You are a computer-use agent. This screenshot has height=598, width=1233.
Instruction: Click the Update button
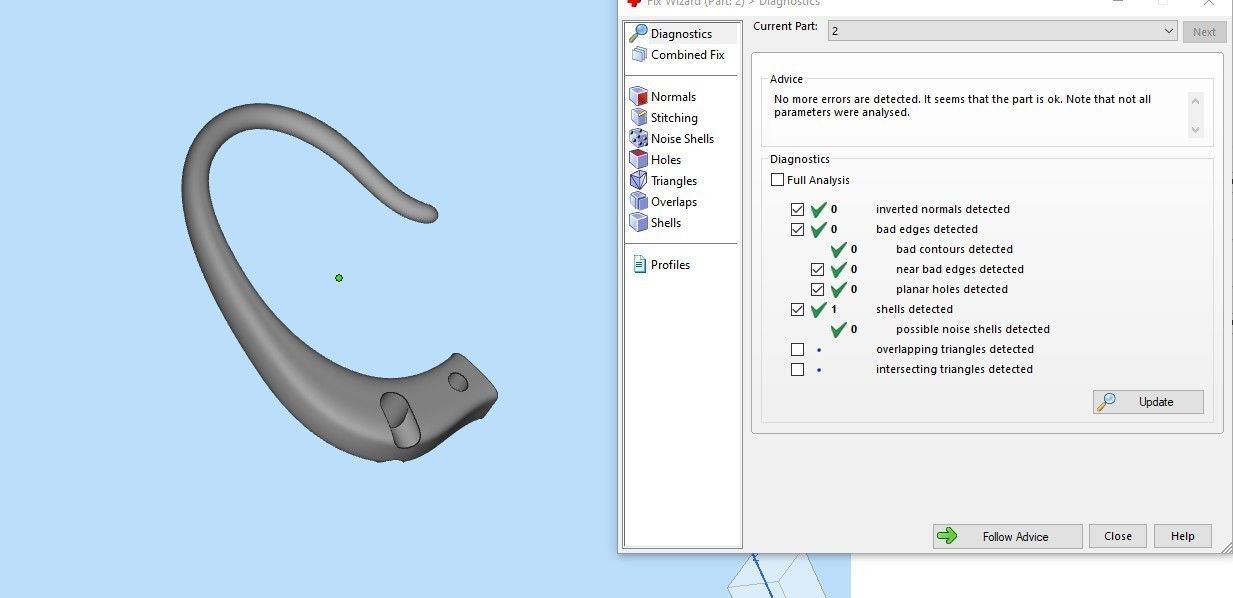(x=1148, y=402)
